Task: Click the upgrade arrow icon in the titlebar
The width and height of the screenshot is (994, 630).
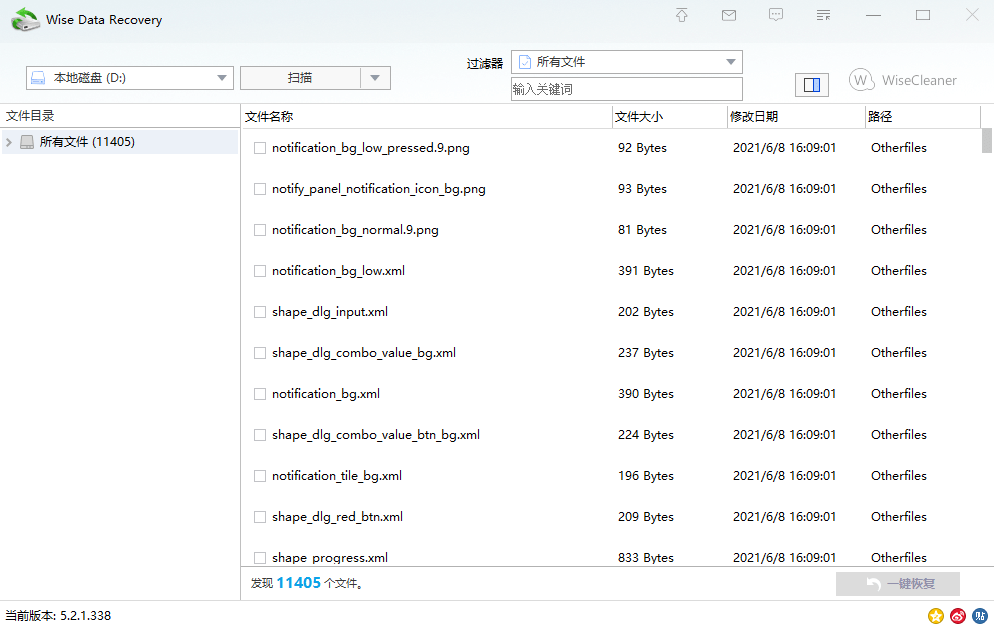Action: tap(681, 15)
